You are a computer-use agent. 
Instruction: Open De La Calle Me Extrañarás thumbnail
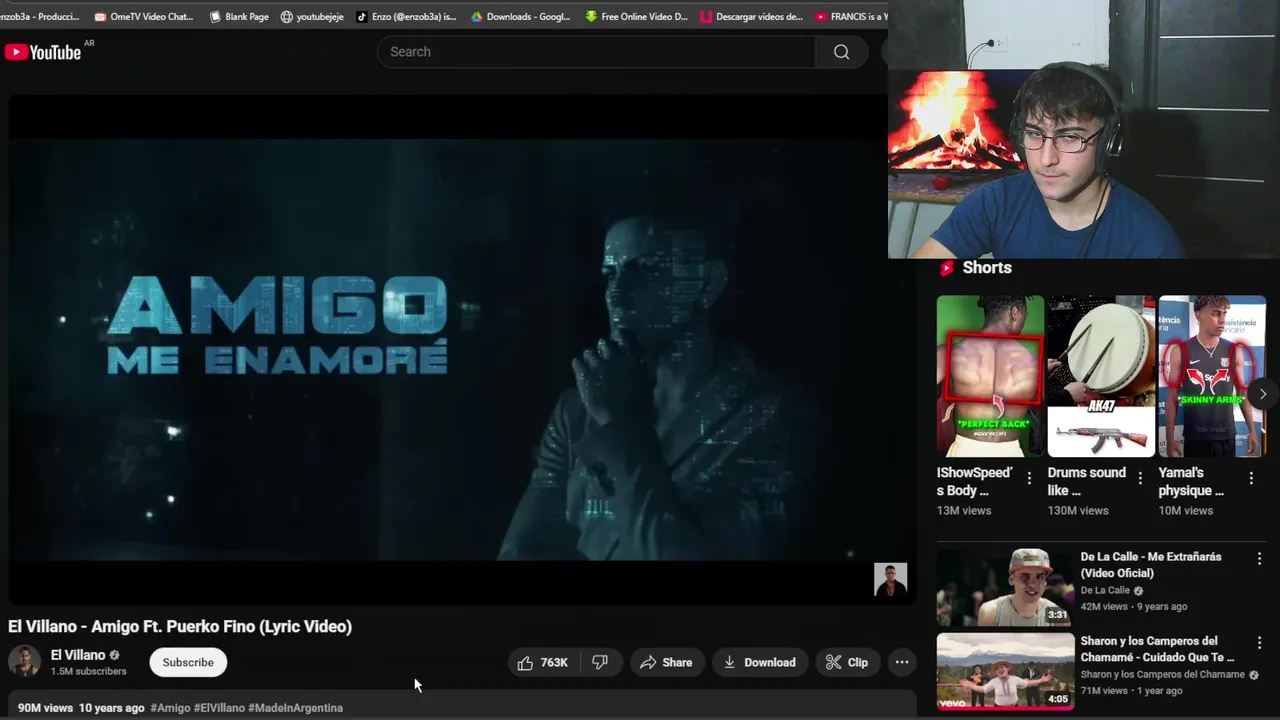click(1005, 587)
